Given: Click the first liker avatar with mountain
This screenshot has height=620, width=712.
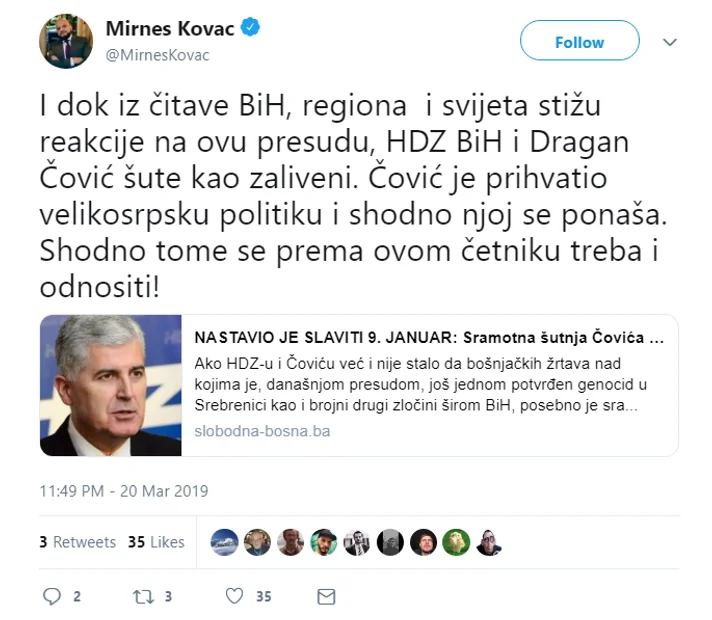Looking at the screenshot, I should click(224, 542).
